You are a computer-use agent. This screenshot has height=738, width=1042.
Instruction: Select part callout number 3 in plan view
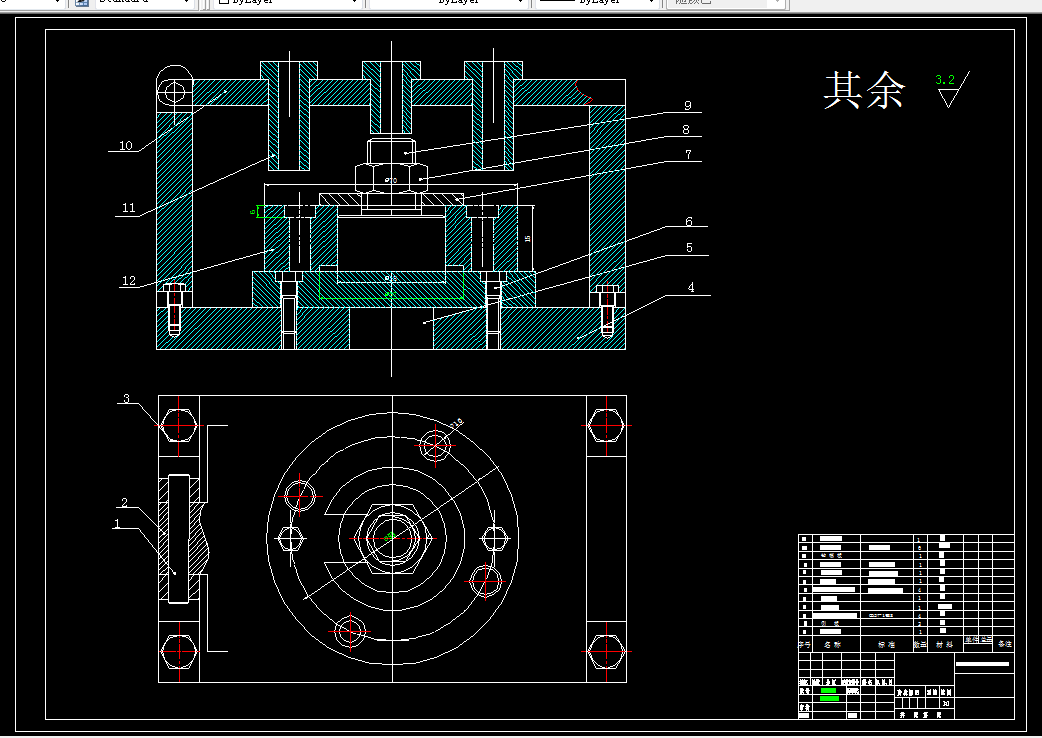tap(126, 399)
